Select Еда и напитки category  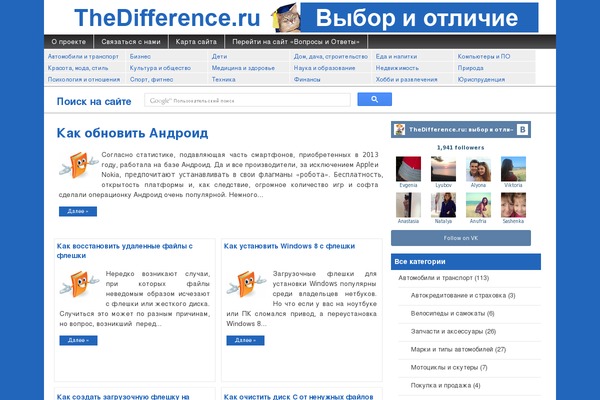point(396,56)
